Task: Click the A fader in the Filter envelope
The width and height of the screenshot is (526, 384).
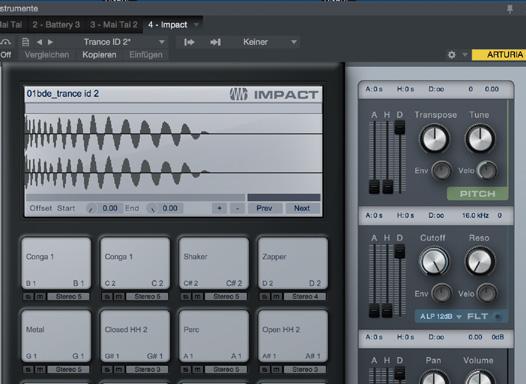Action: tap(374, 310)
